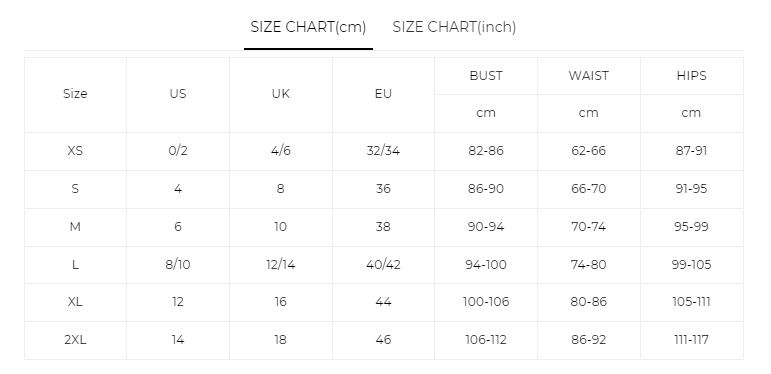This screenshot has width=771, height=374.
Task: Click the UK value 12/14
Action: click(x=281, y=264)
